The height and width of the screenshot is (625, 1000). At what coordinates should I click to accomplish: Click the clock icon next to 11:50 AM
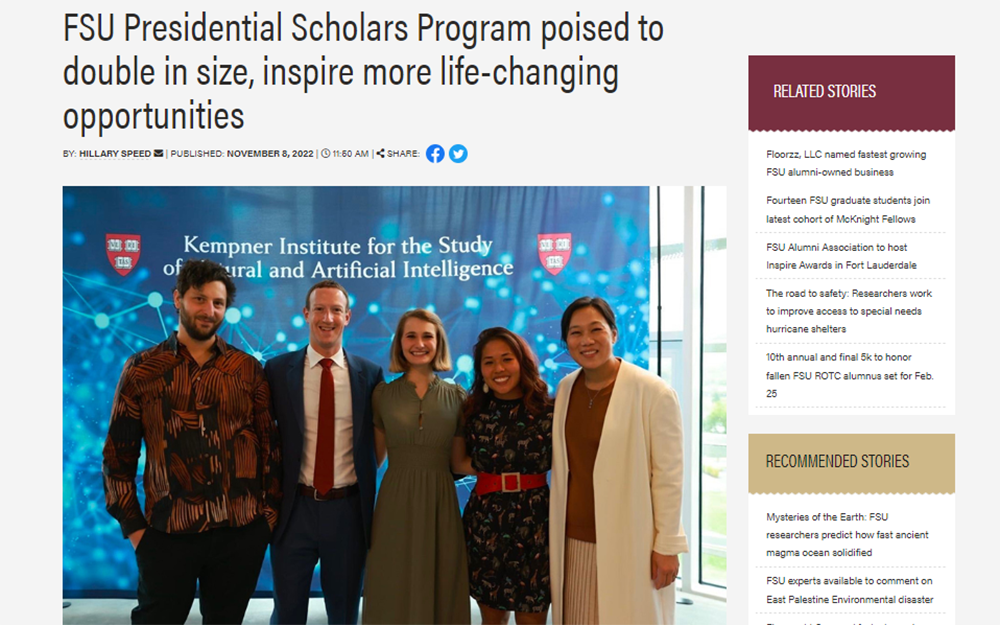click(x=324, y=153)
